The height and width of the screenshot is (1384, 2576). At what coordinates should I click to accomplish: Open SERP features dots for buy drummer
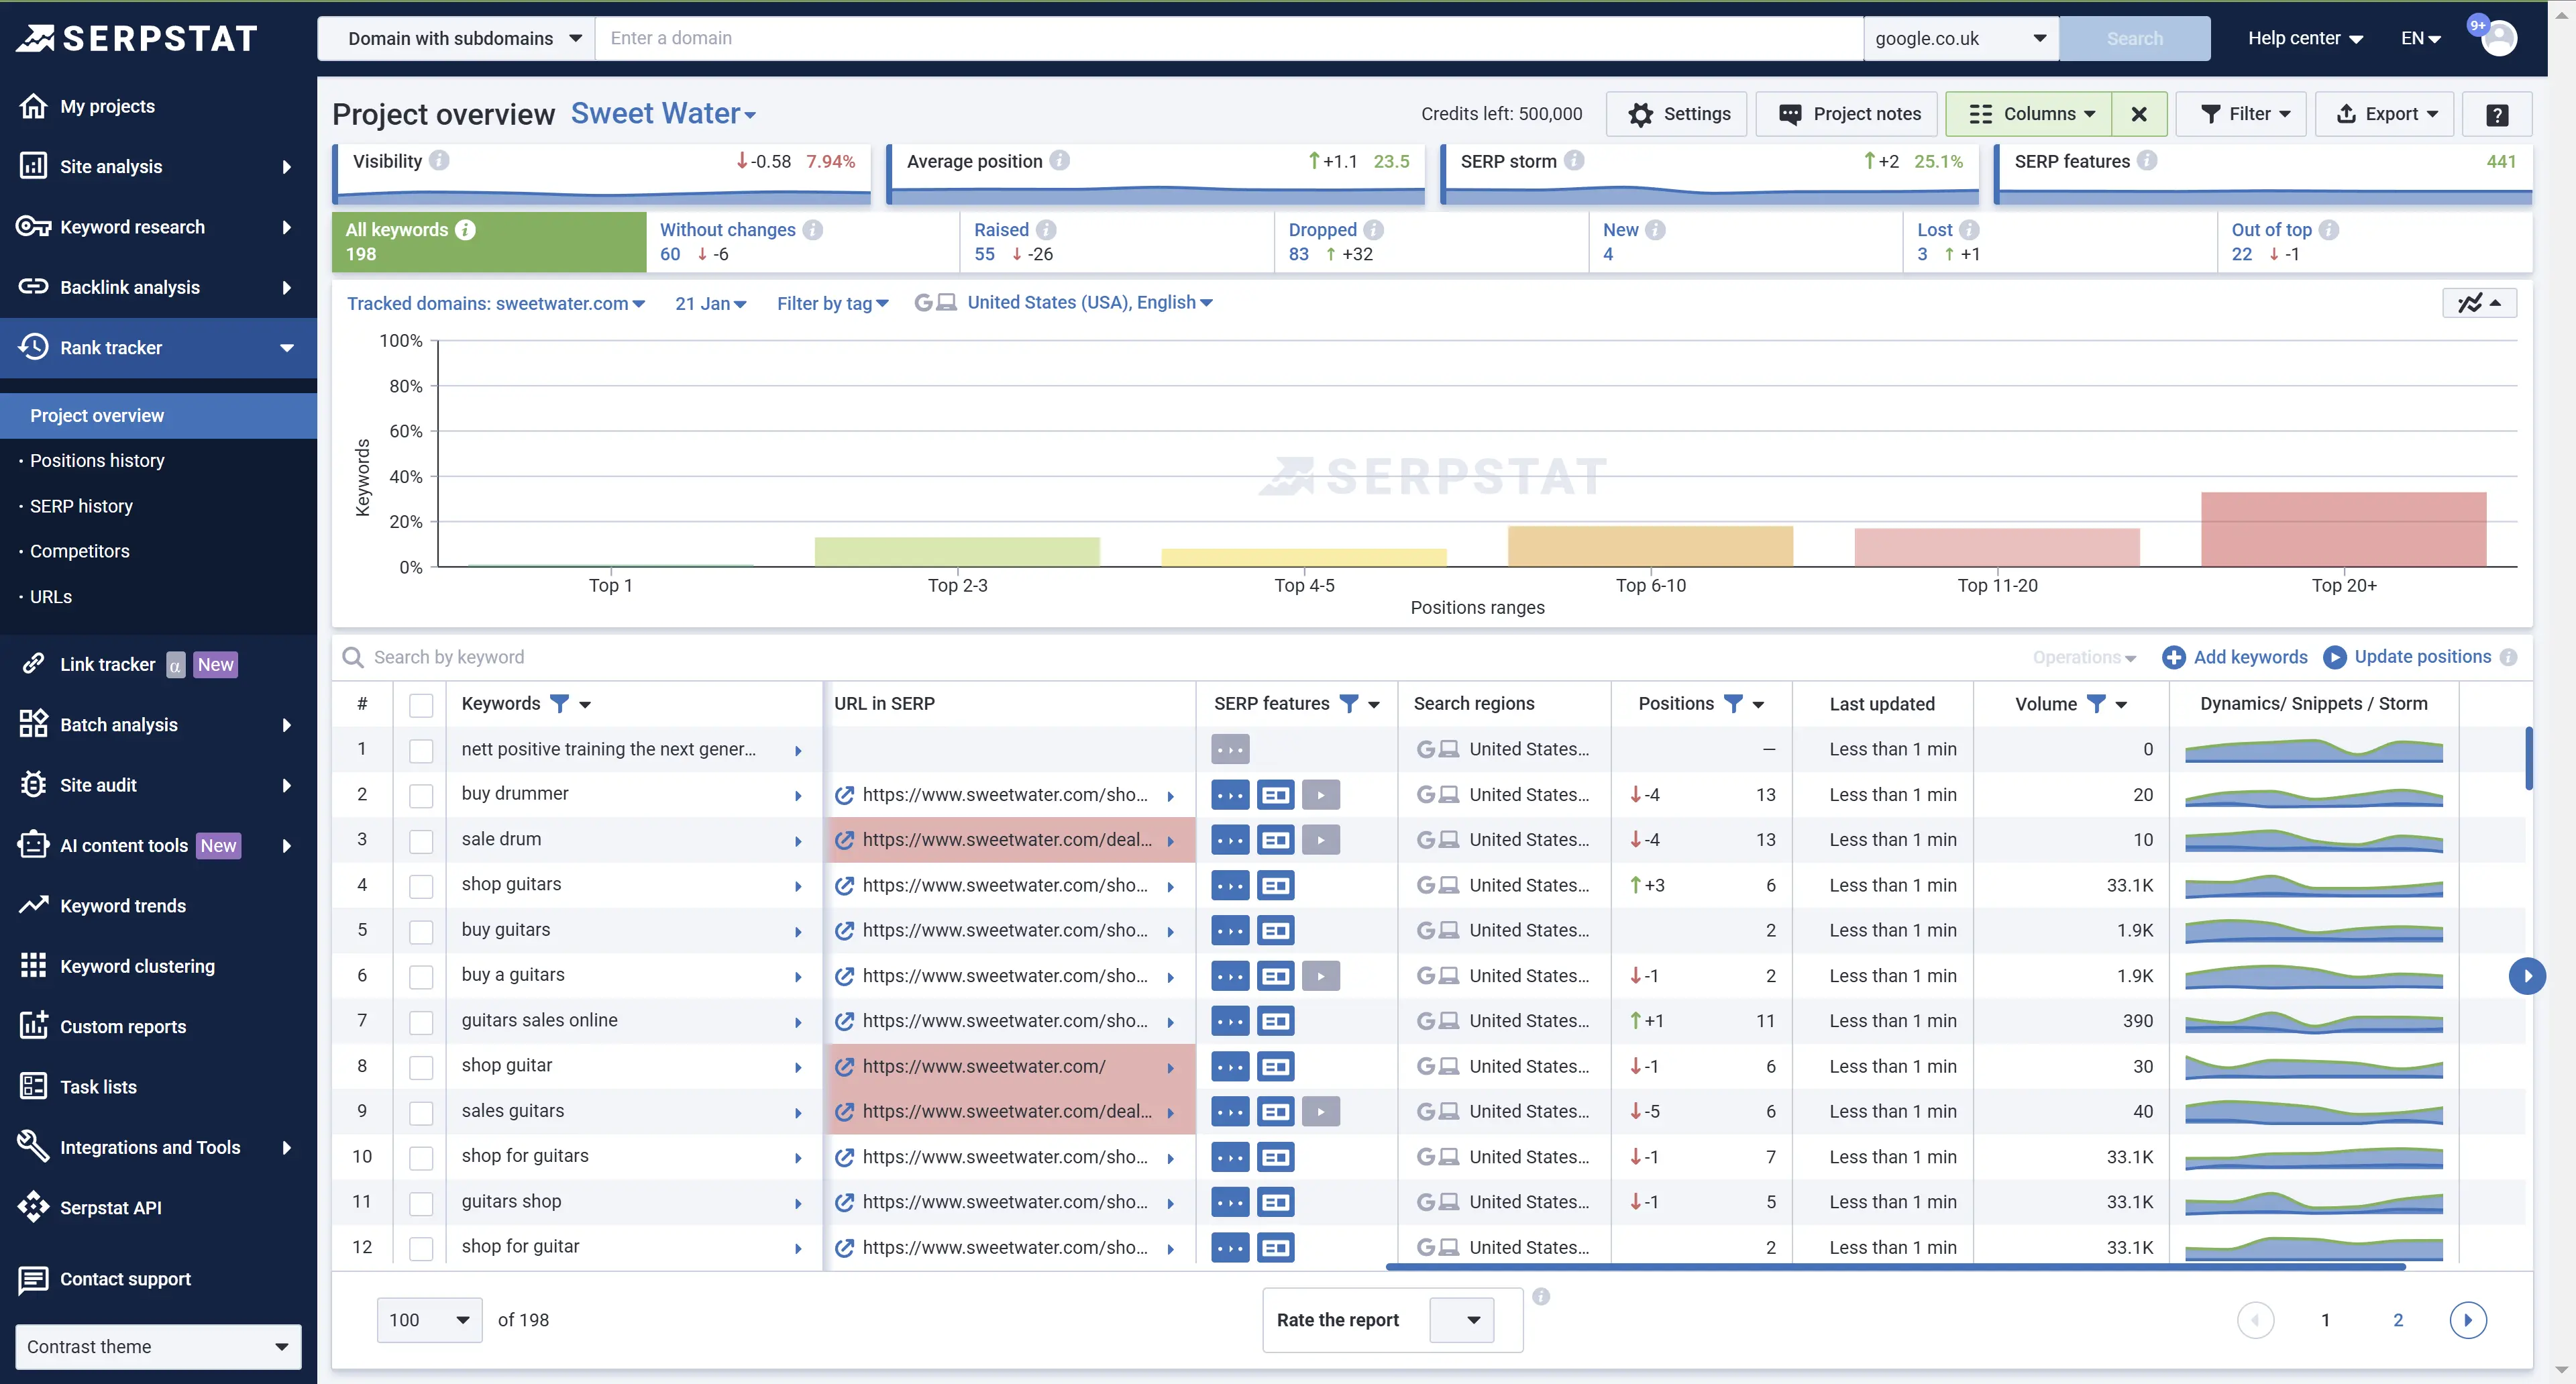[1230, 795]
